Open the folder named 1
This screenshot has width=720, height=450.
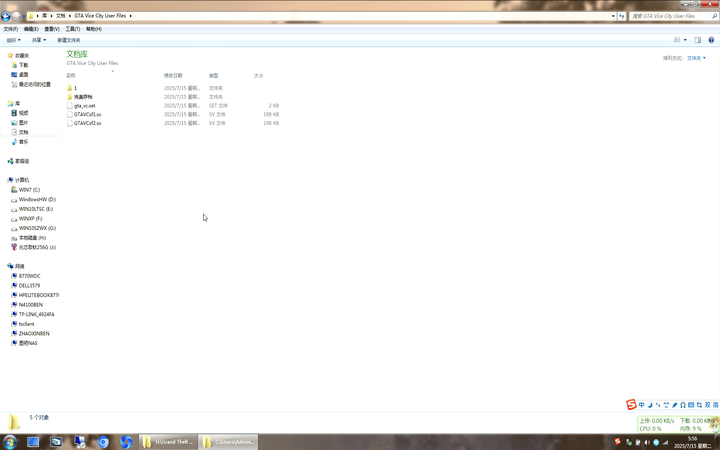pyautogui.click(x=75, y=88)
